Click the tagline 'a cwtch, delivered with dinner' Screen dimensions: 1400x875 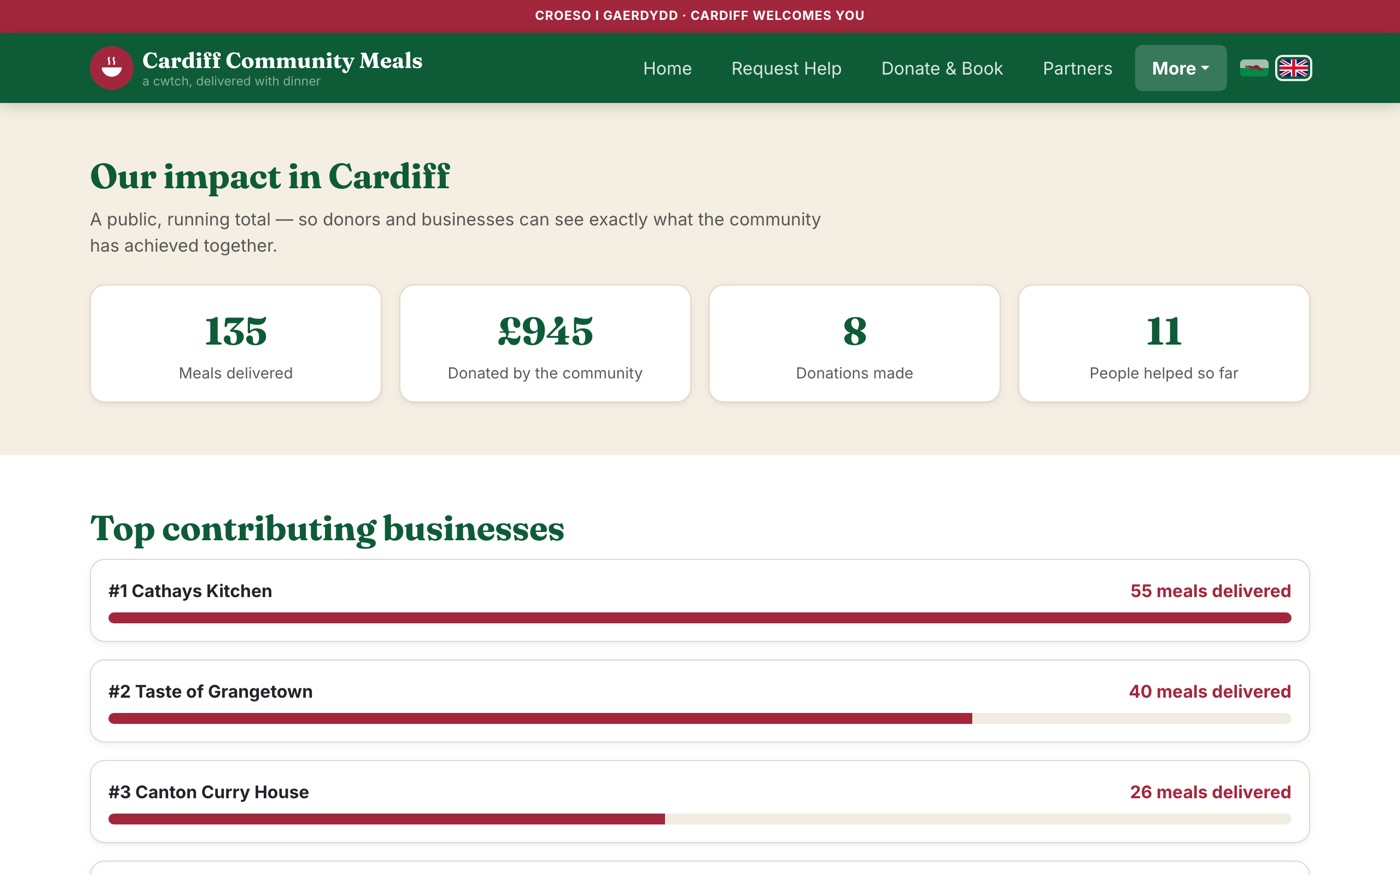(231, 82)
